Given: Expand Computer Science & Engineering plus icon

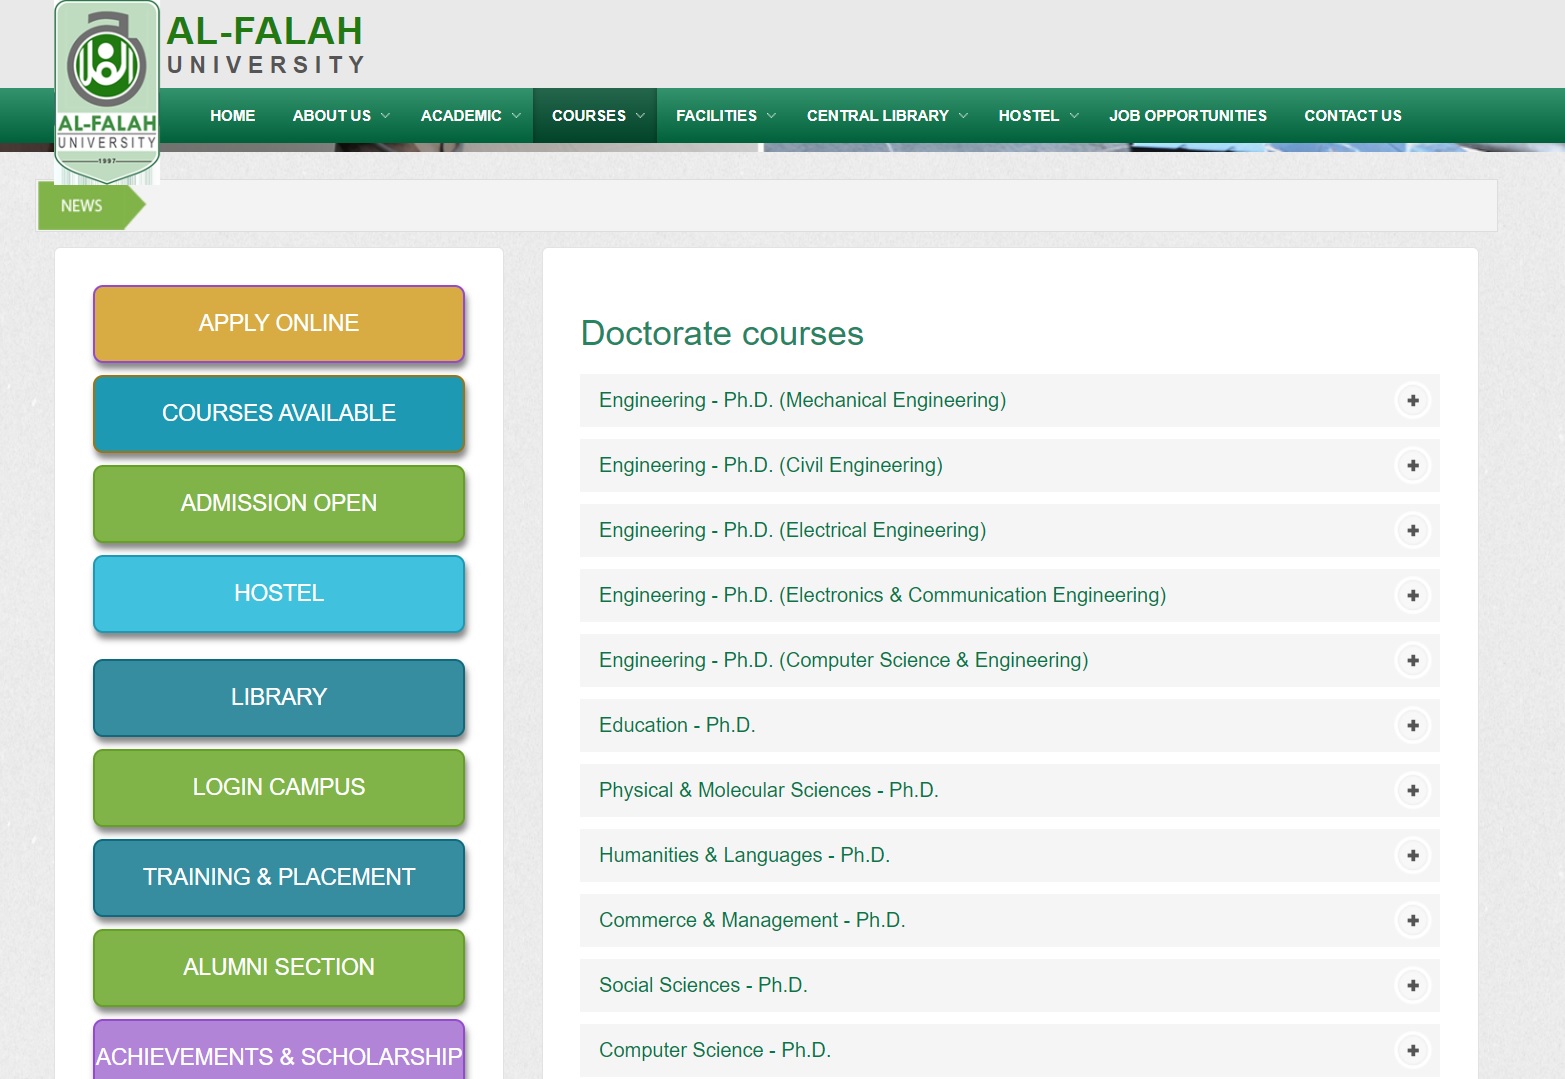Looking at the screenshot, I should click(x=1413, y=661).
